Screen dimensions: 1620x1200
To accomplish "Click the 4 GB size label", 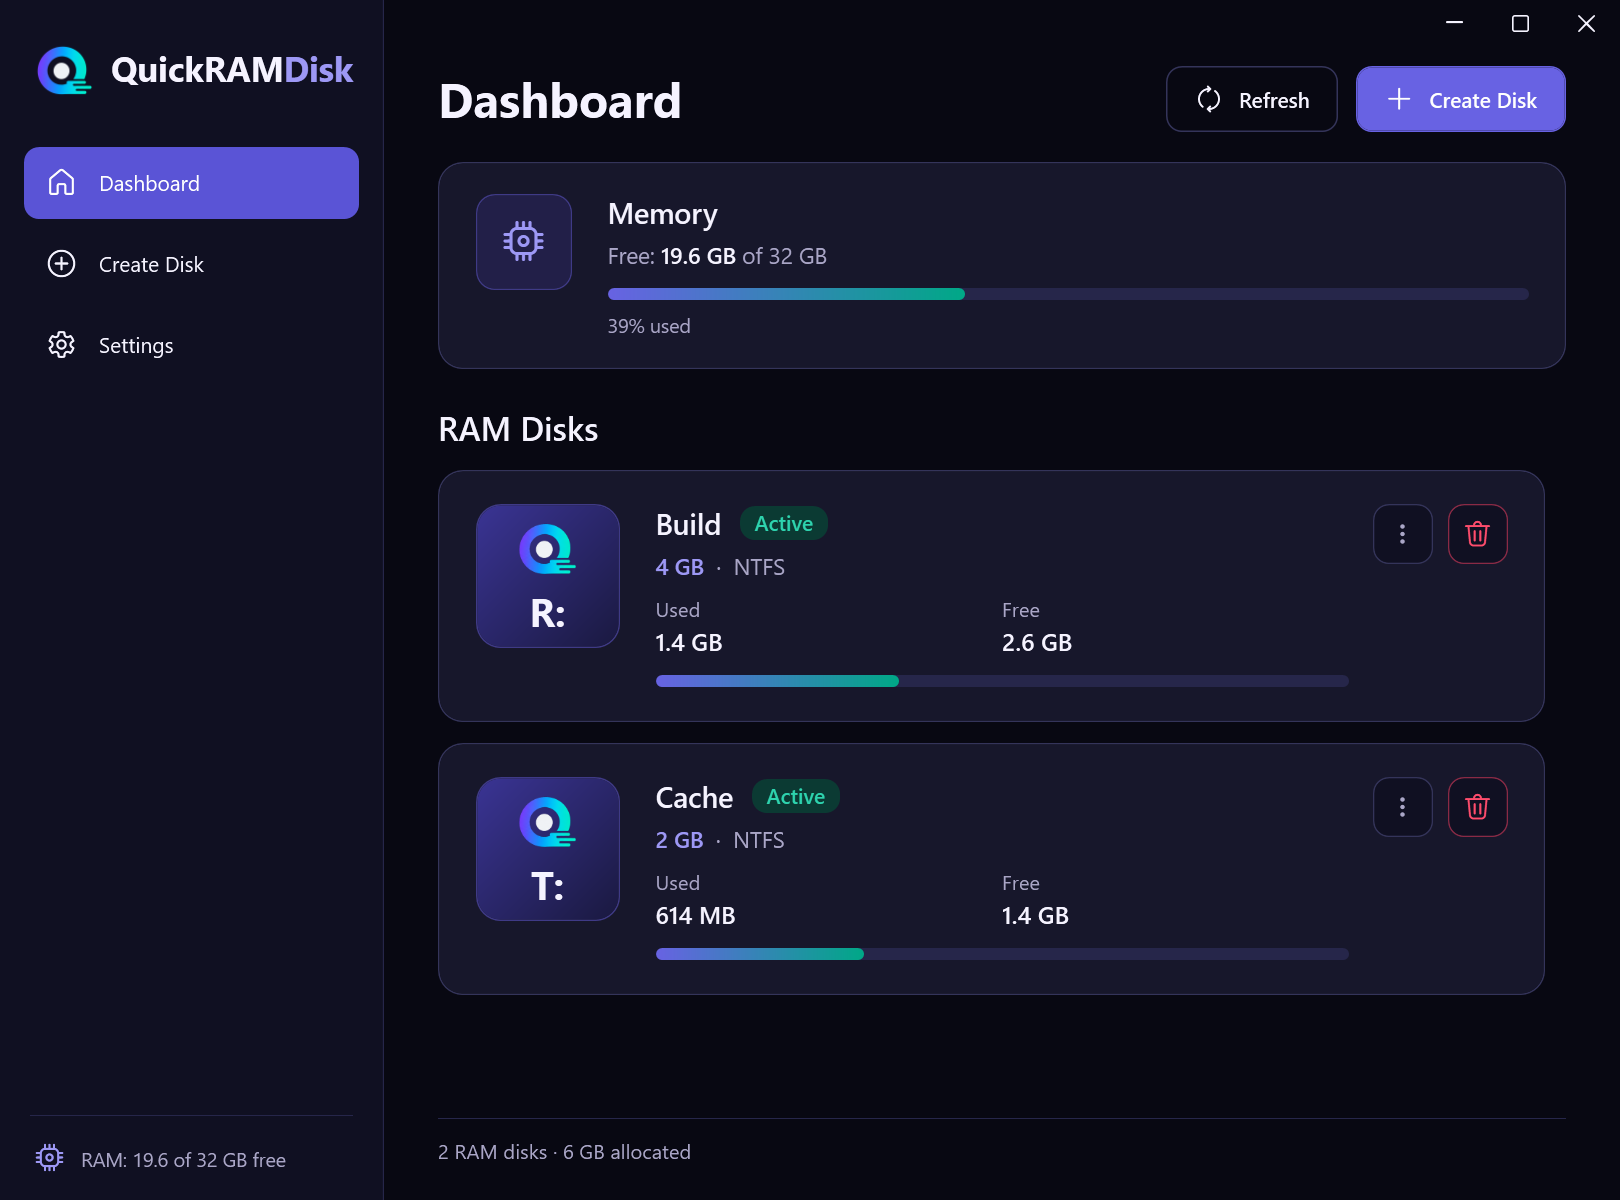I will pos(680,567).
